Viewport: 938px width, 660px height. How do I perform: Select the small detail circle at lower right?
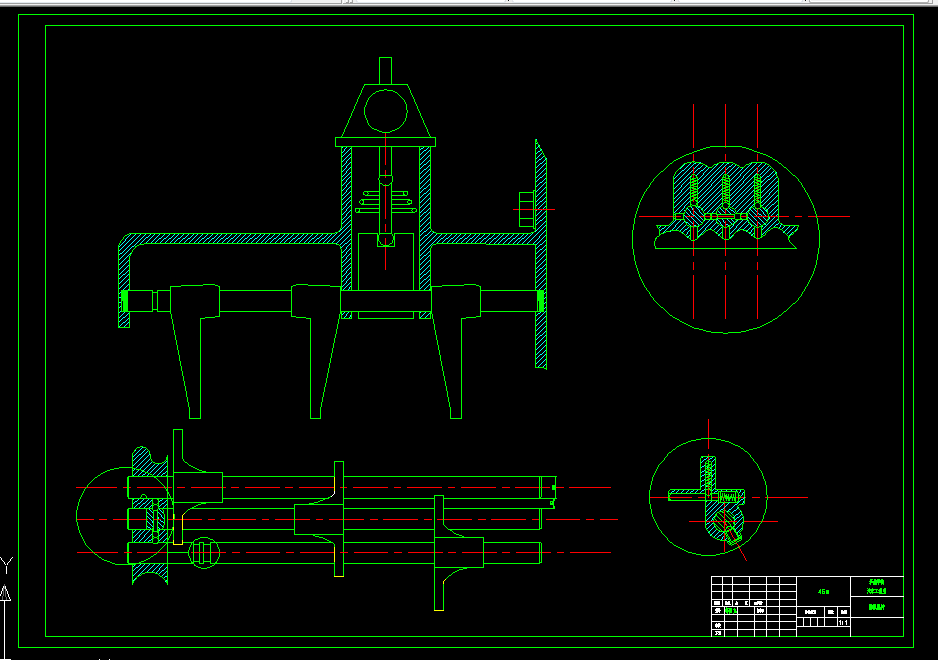708,497
